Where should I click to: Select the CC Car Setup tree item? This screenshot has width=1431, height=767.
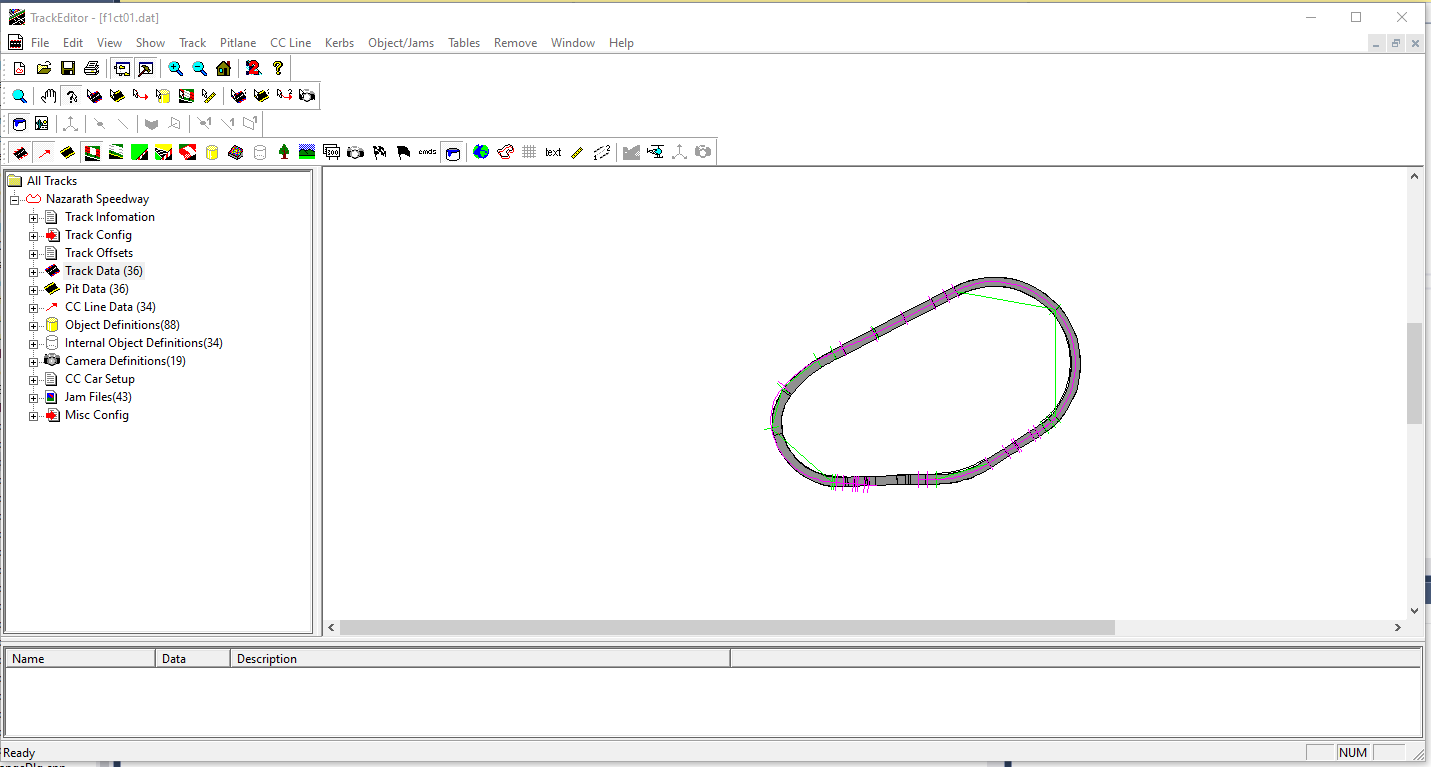click(x=100, y=379)
